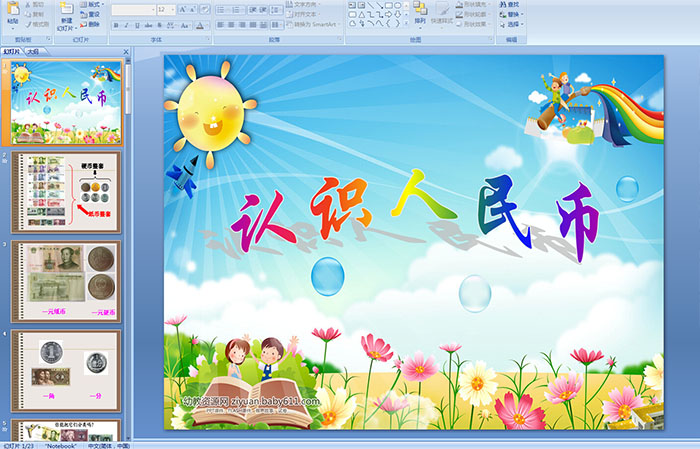Select the down arrow shape

(397, 14)
